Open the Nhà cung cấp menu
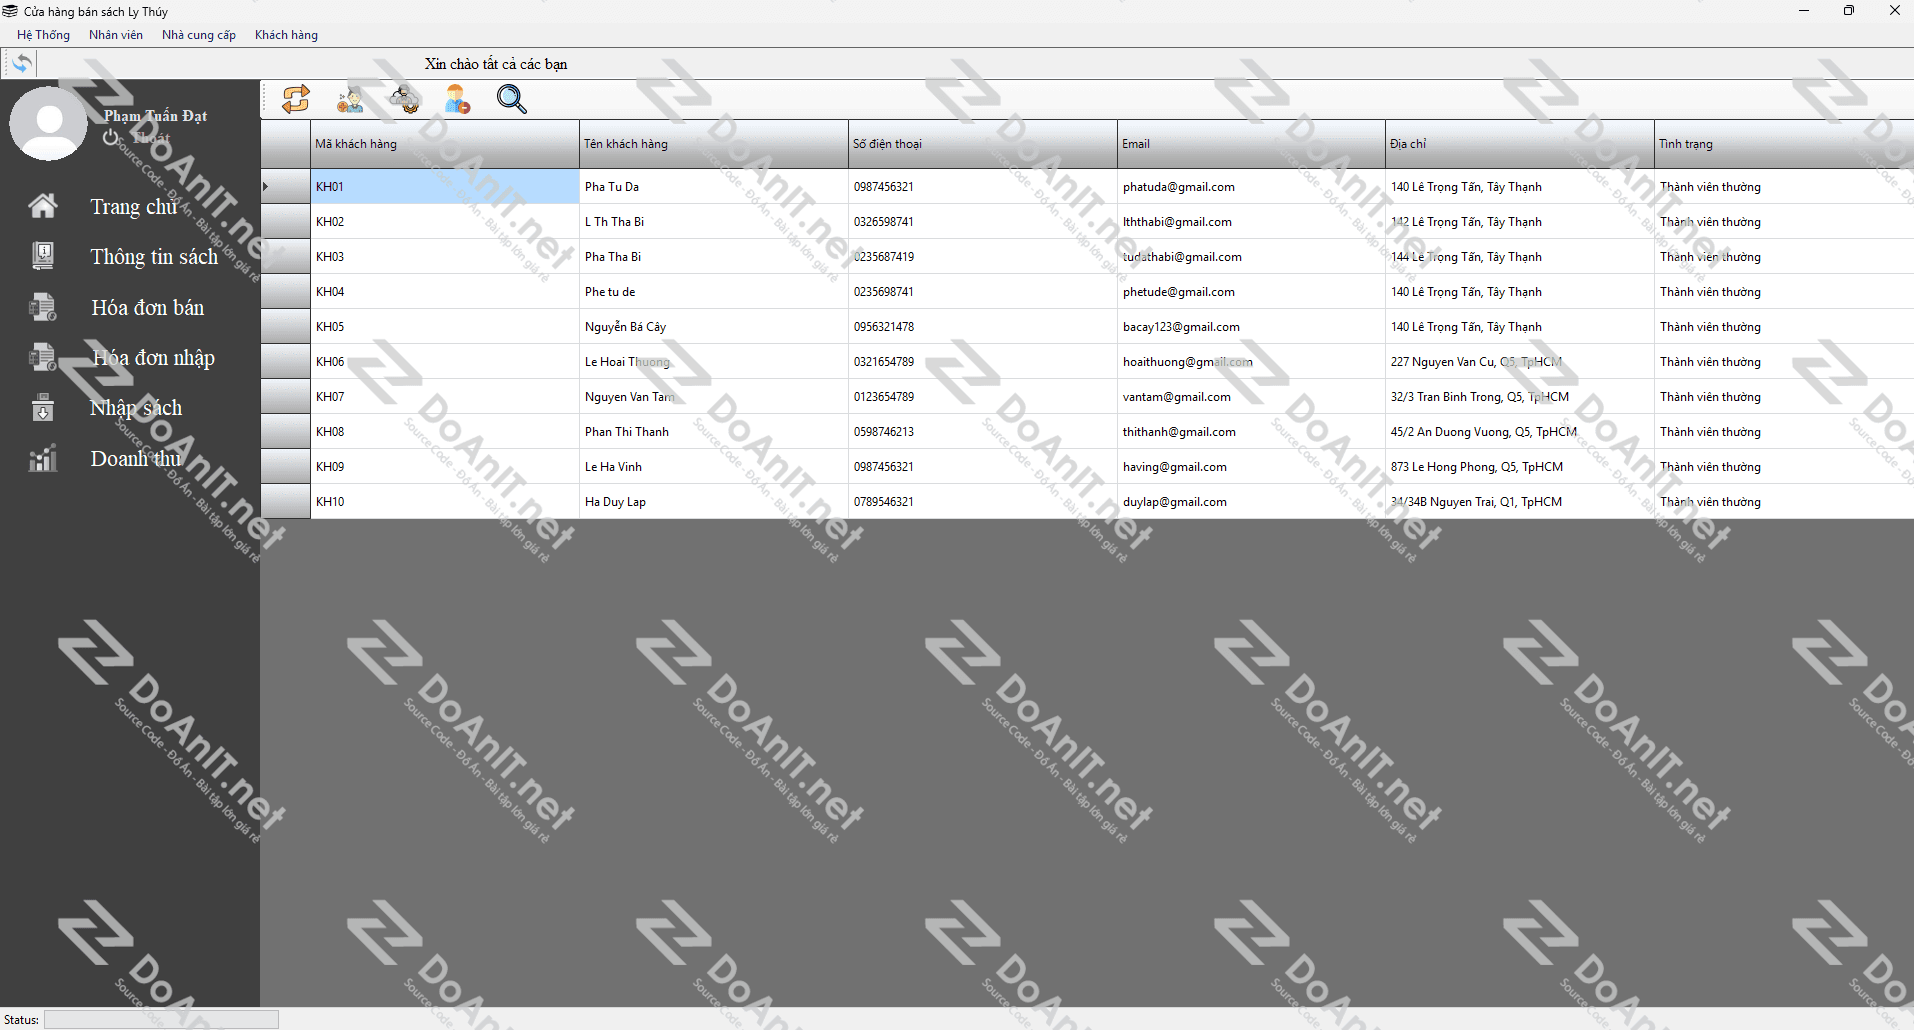The image size is (1914, 1030). 199,35
